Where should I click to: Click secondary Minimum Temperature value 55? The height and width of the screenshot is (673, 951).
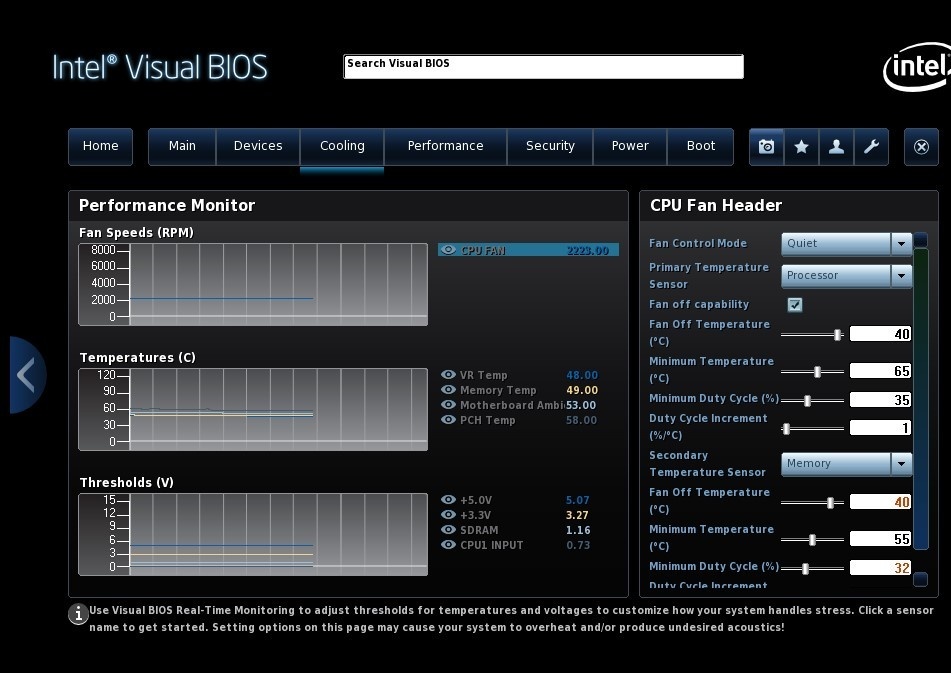coord(881,539)
